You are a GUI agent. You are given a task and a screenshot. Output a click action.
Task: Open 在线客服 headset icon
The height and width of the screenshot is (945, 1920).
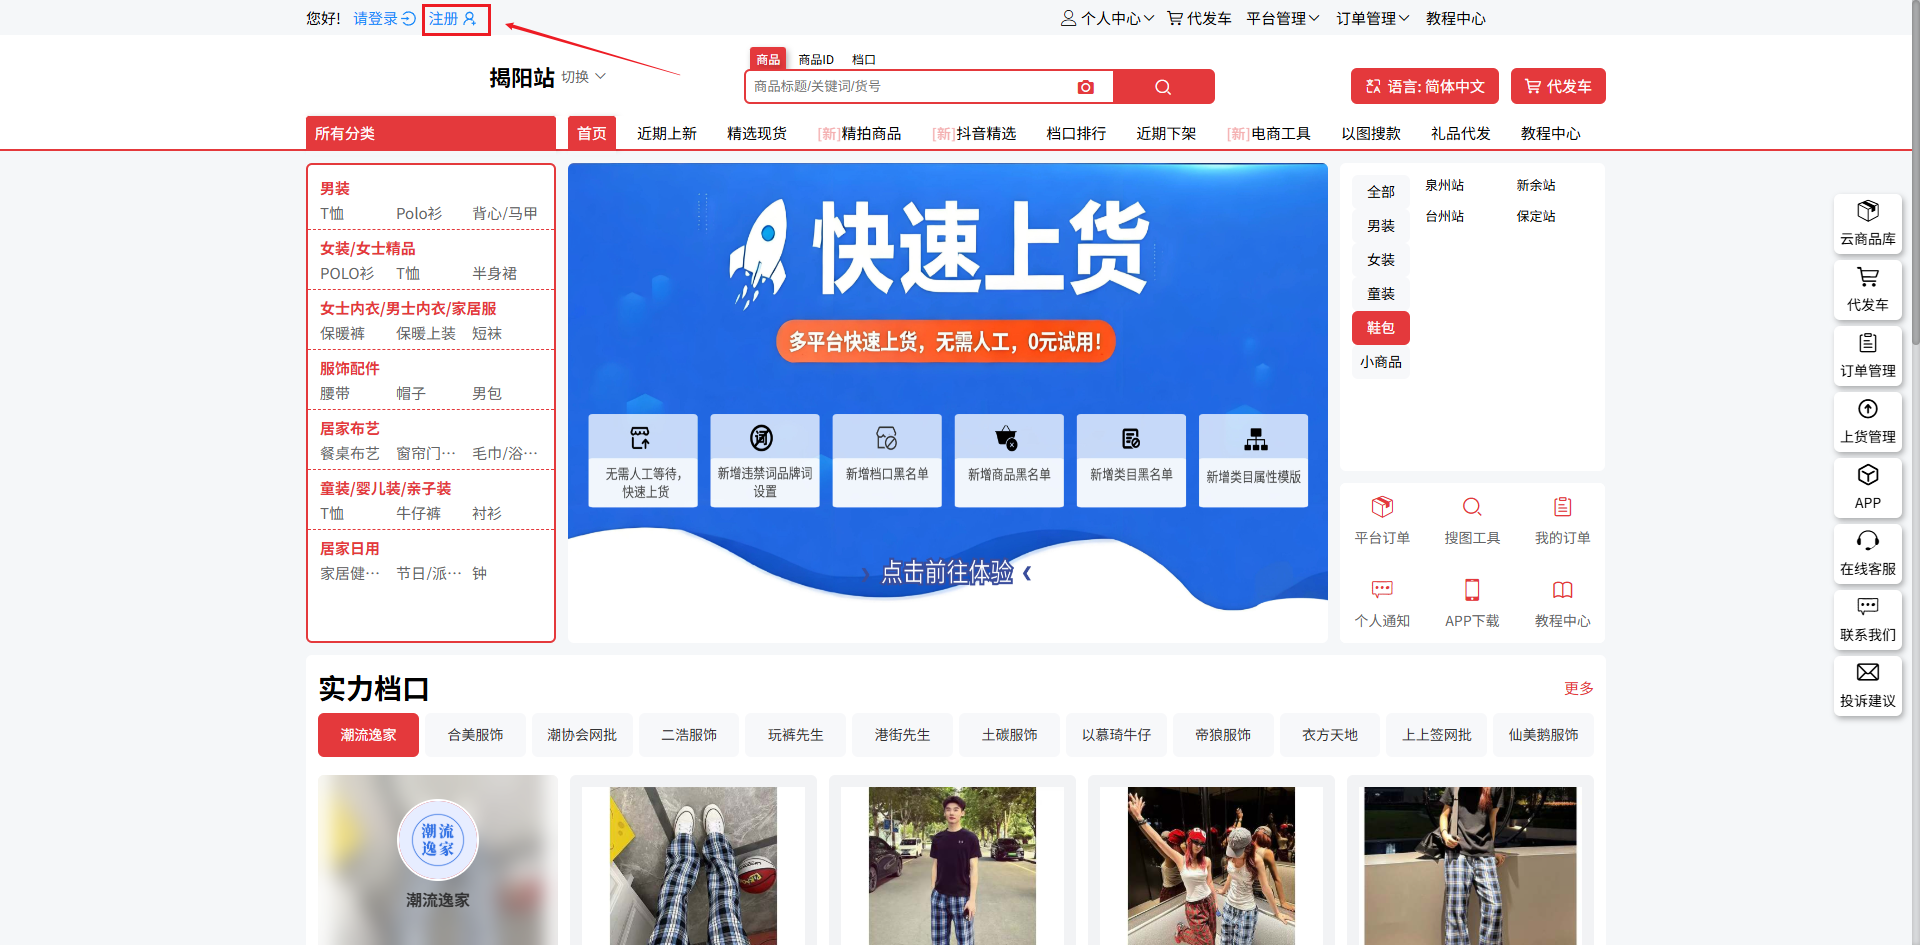pyautogui.click(x=1867, y=553)
